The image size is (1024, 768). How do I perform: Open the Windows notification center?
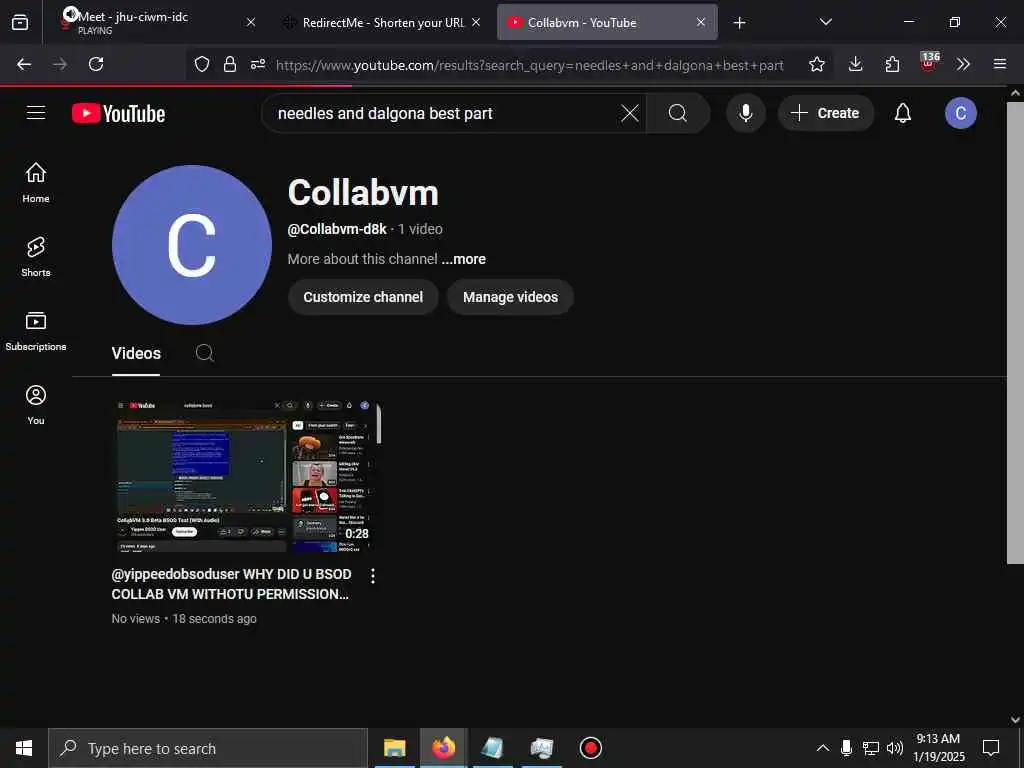point(991,748)
